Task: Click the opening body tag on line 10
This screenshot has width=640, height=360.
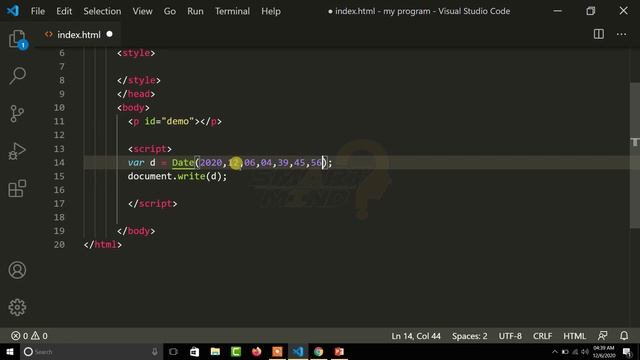Action: tap(133, 108)
